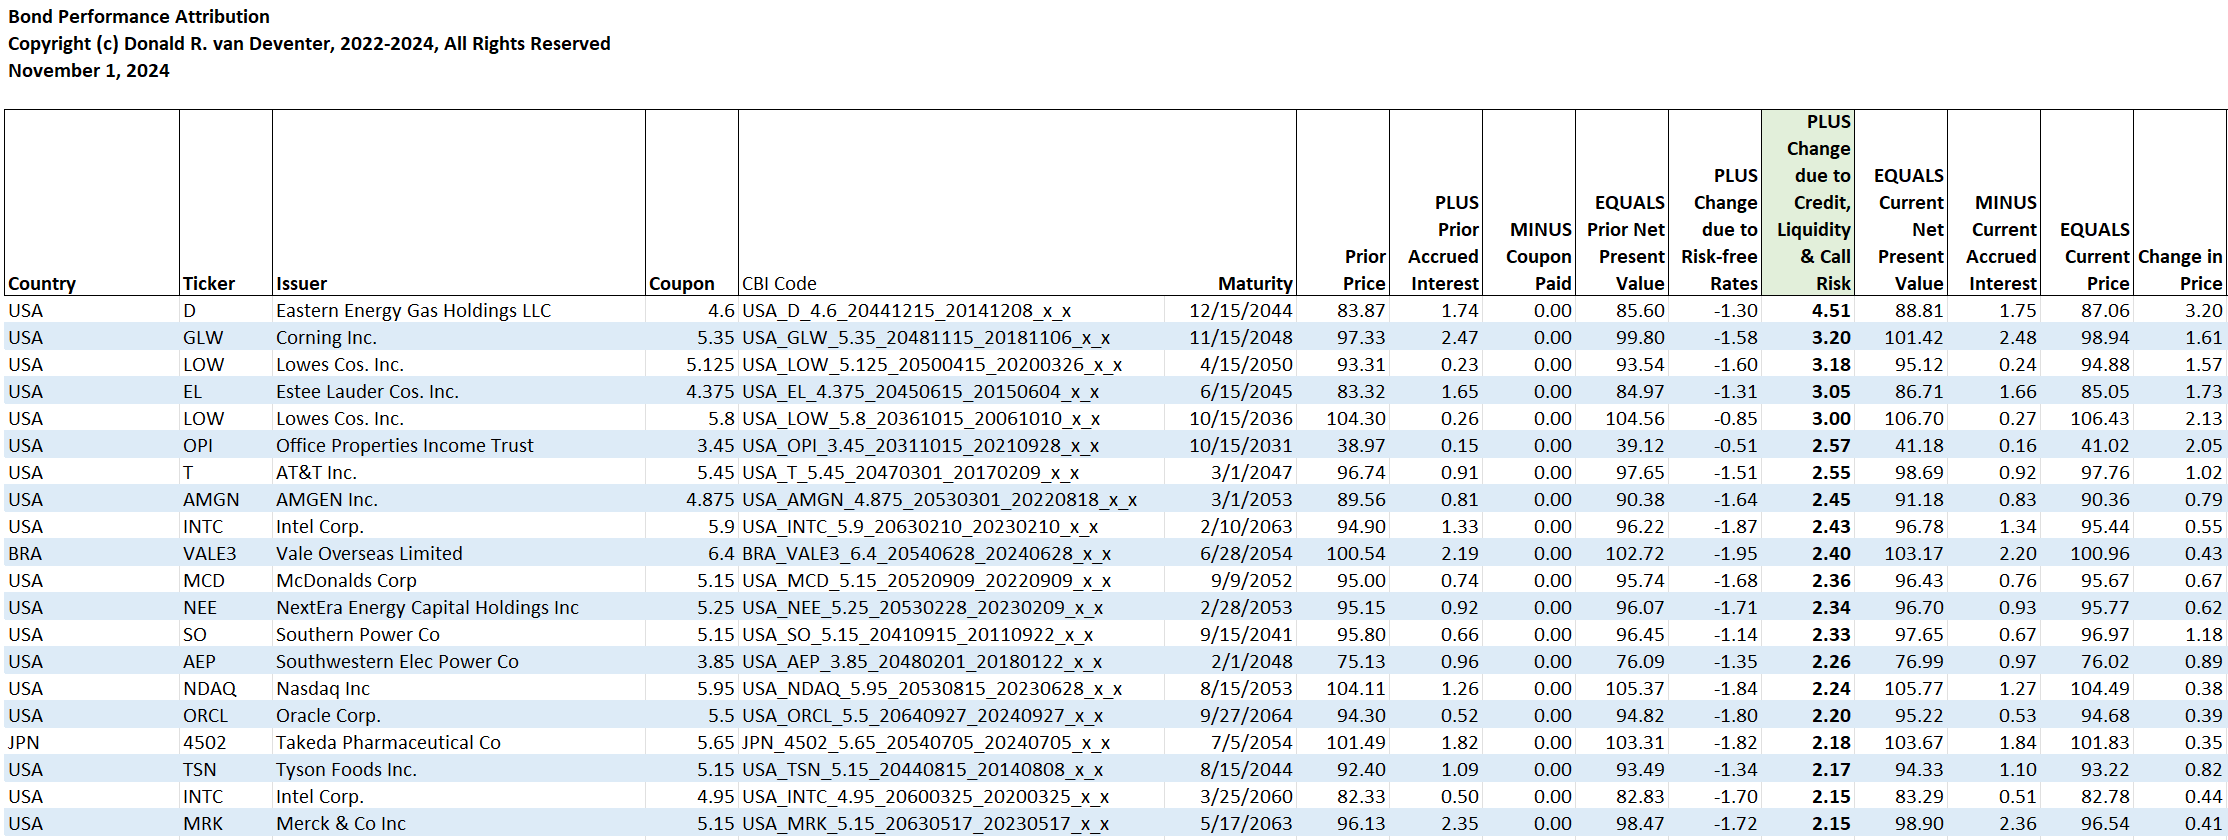Image resolution: width=2228 pixels, height=840 pixels.
Task: Click the copyright notice line
Action: click(x=309, y=44)
